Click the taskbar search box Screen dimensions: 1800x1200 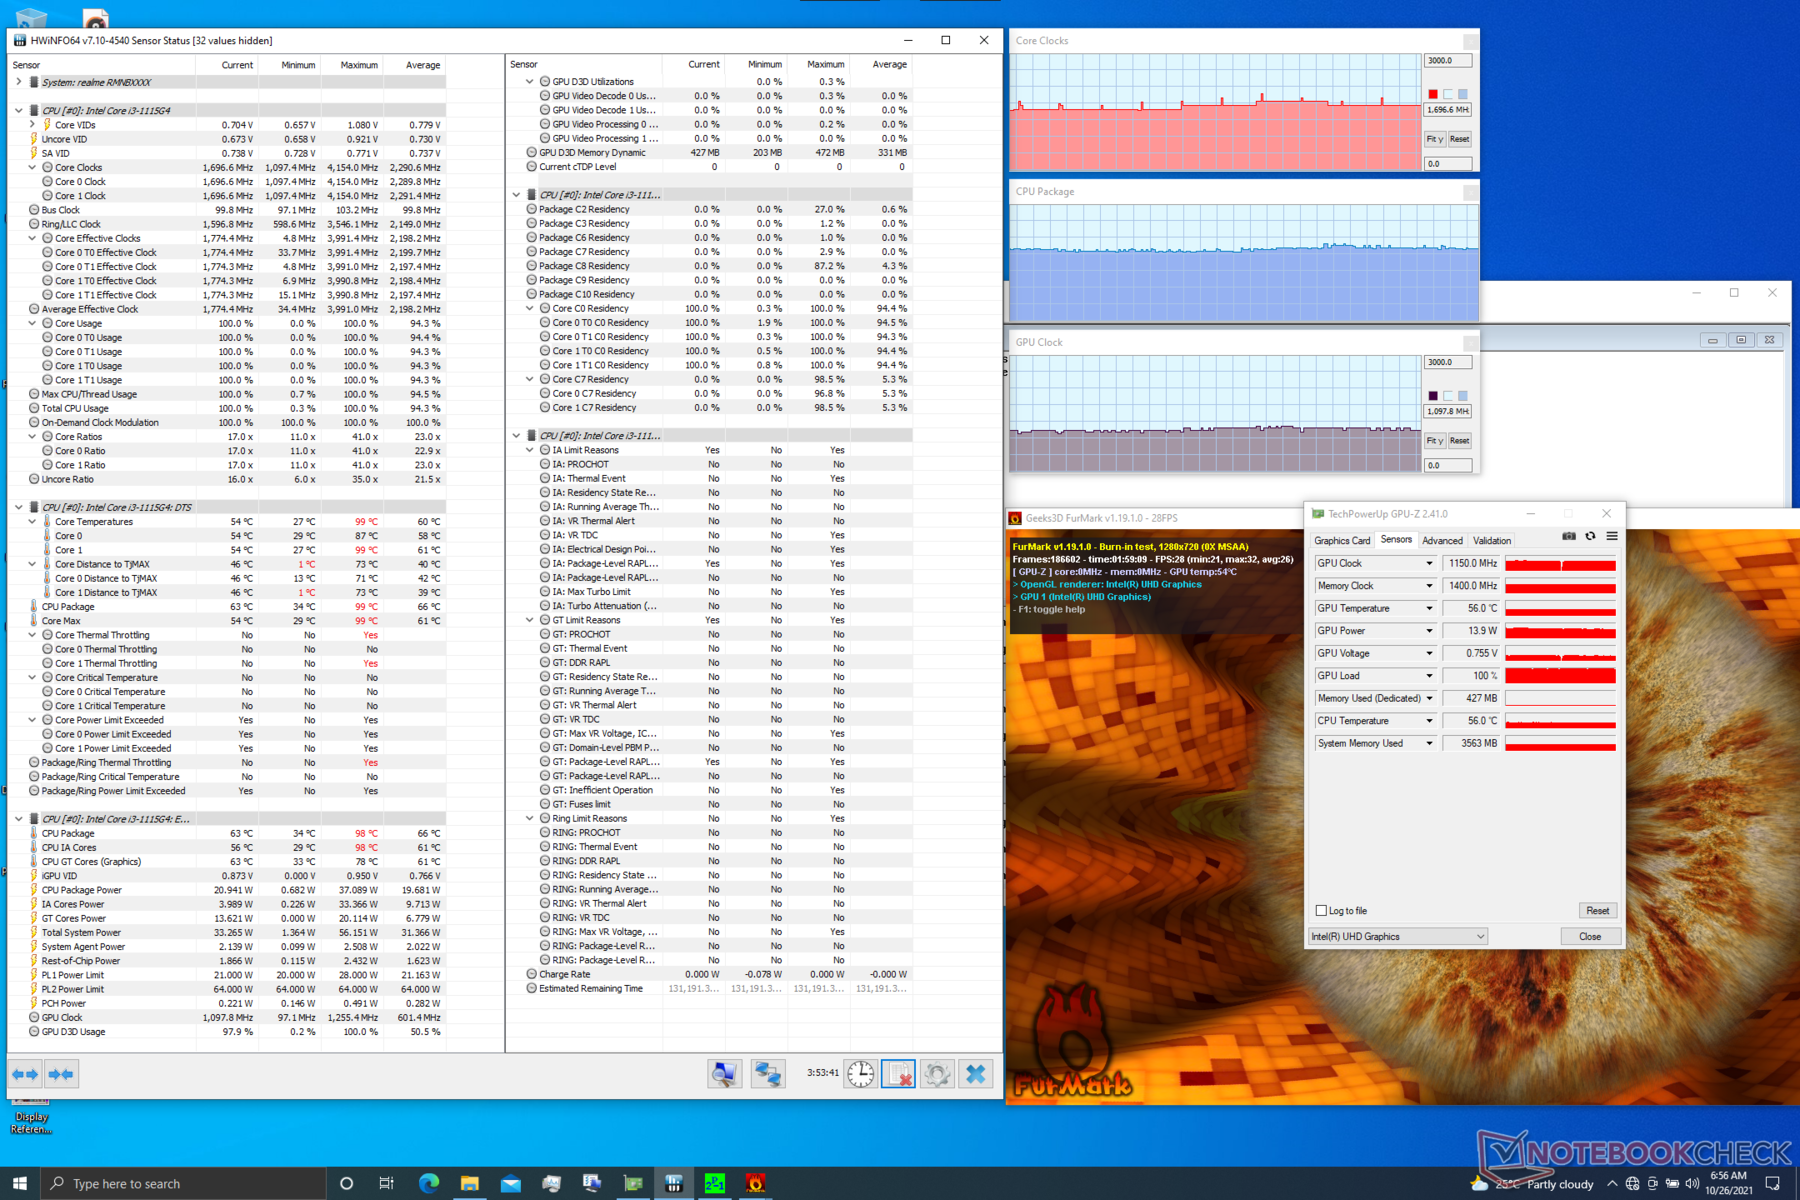pyautogui.click(x=183, y=1183)
